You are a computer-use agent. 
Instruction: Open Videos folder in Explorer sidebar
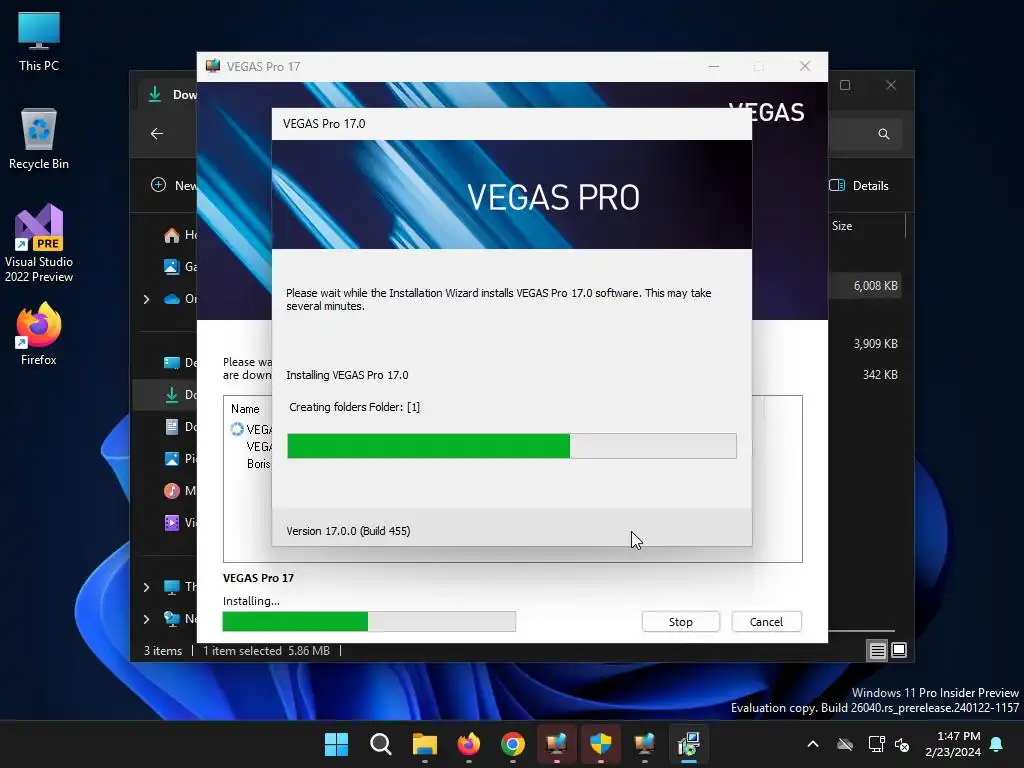click(179, 522)
